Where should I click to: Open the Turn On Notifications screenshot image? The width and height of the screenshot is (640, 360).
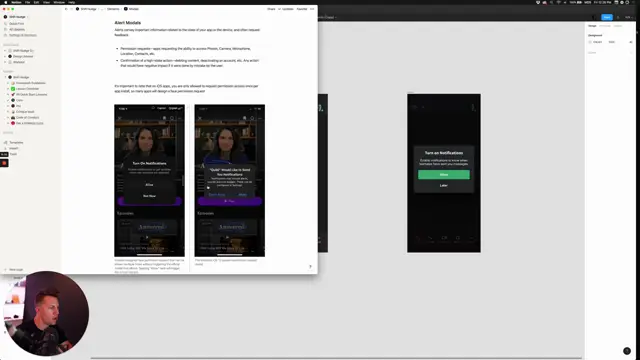point(149,180)
